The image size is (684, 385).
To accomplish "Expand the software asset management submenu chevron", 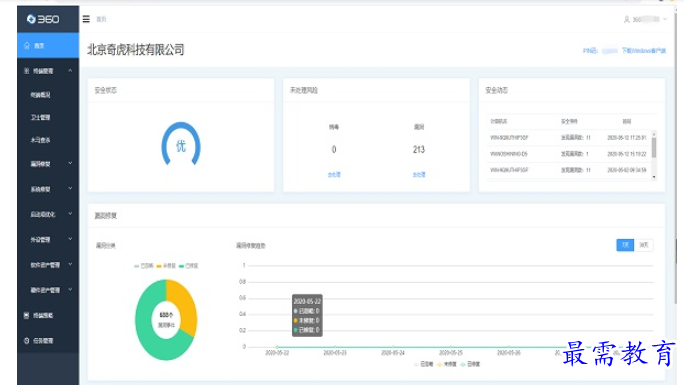I will (x=70, y=264).
